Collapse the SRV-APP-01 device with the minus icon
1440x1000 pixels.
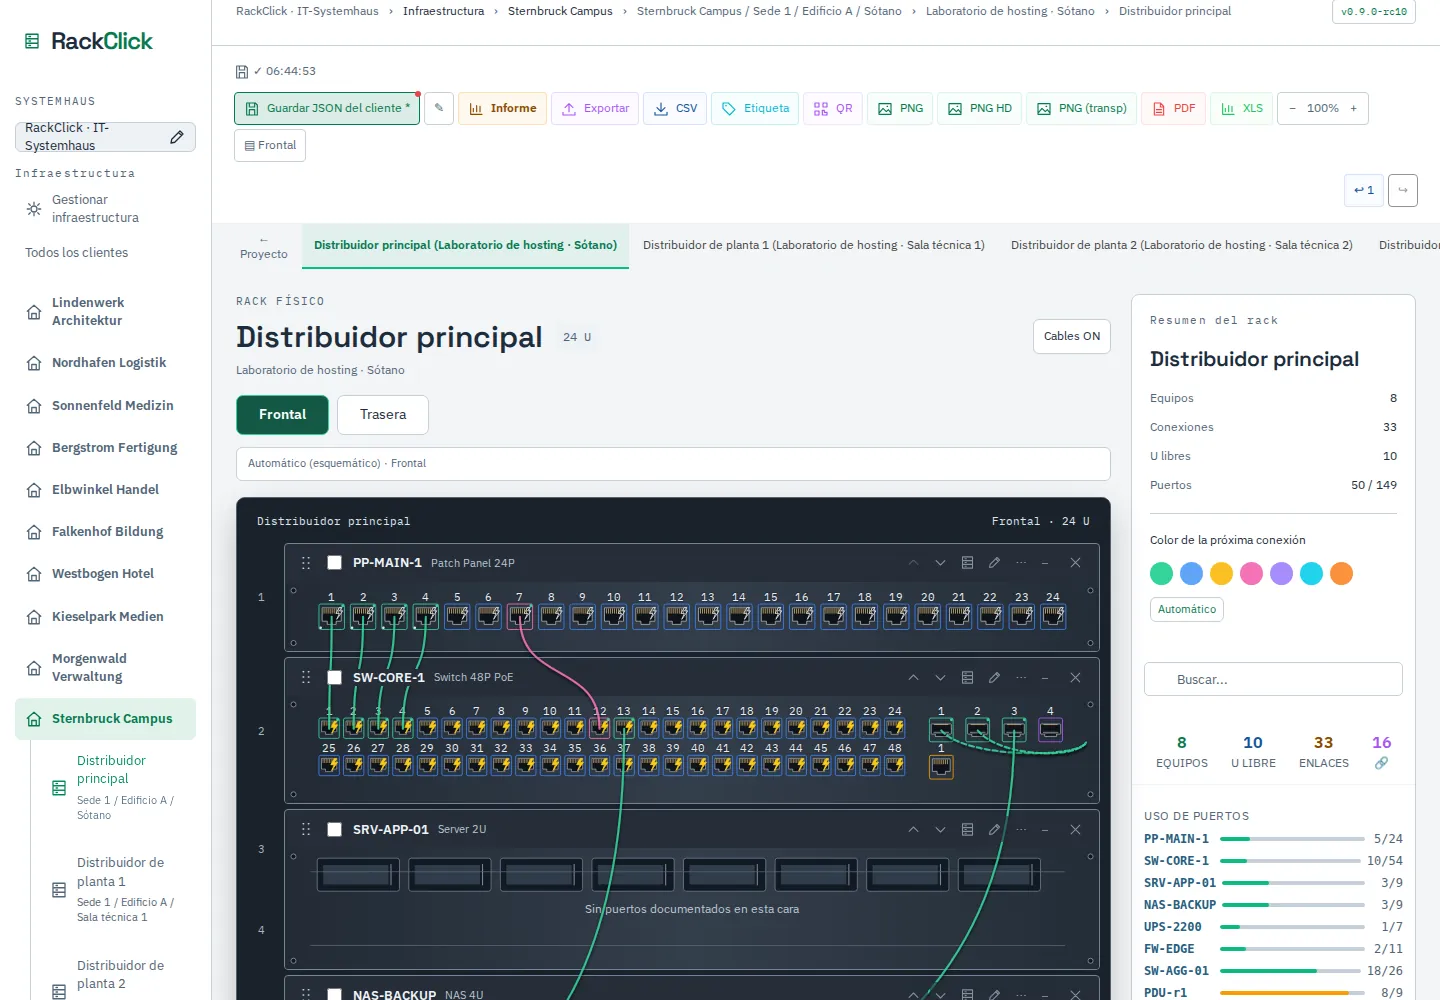[x=1045, y=830]
